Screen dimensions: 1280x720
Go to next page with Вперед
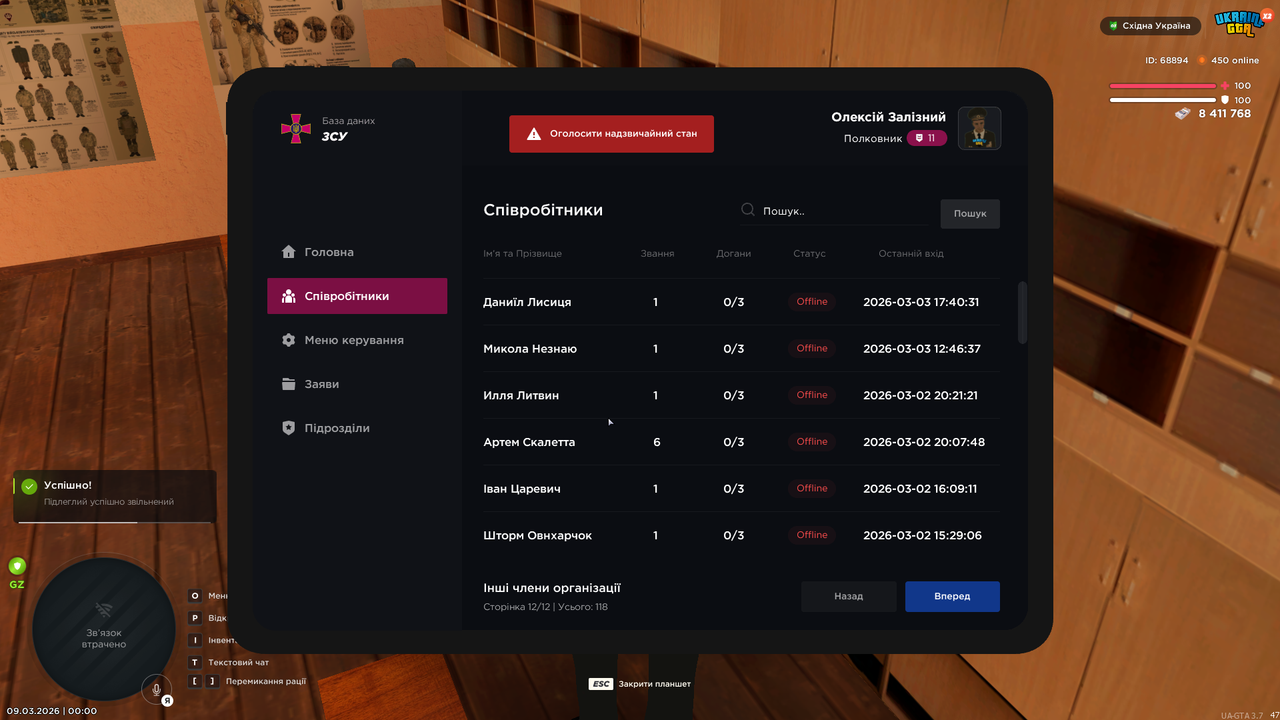(x=952, y=596)
